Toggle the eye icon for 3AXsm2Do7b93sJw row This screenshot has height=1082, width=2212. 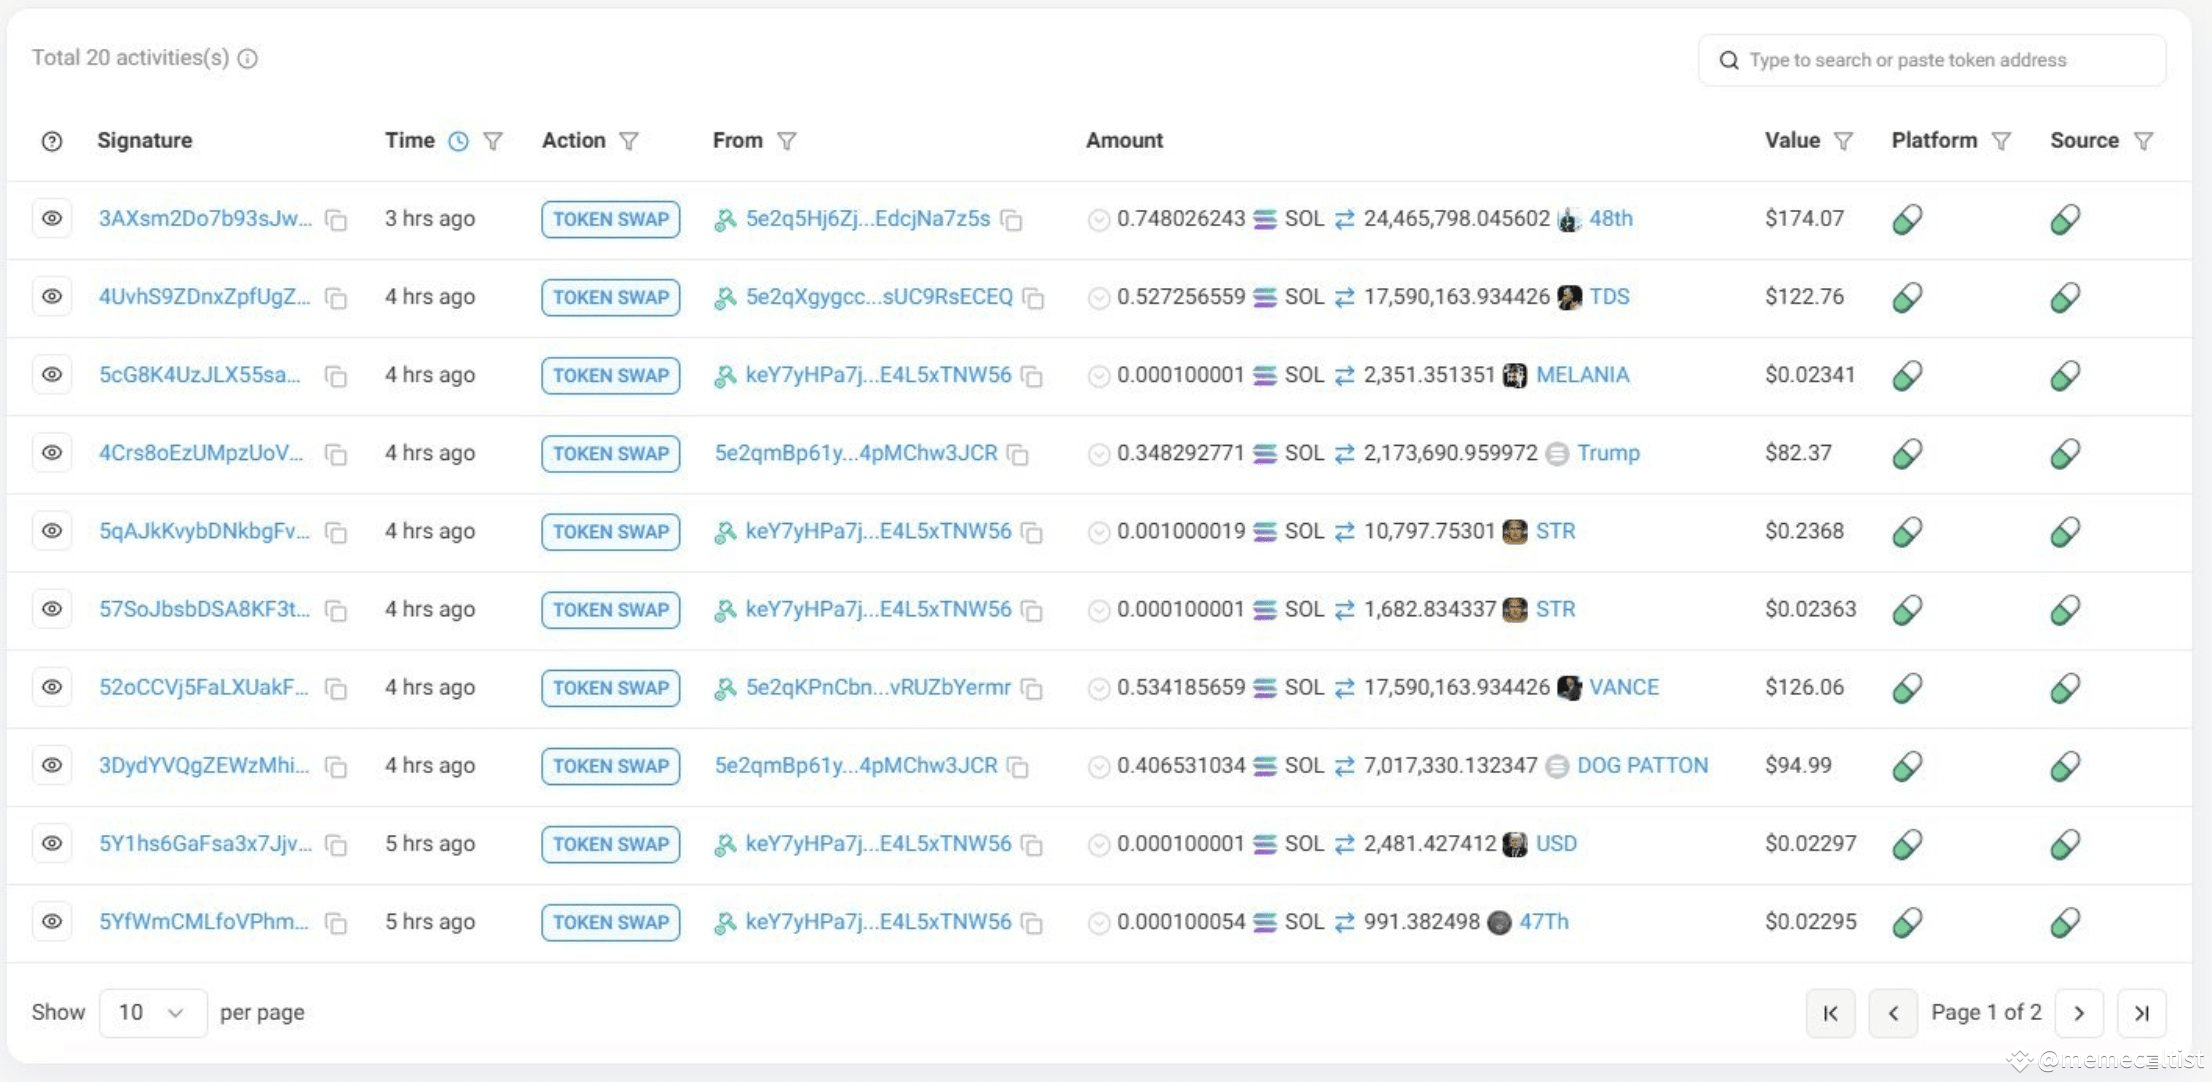pyautogui.click(x=52, y=218)
